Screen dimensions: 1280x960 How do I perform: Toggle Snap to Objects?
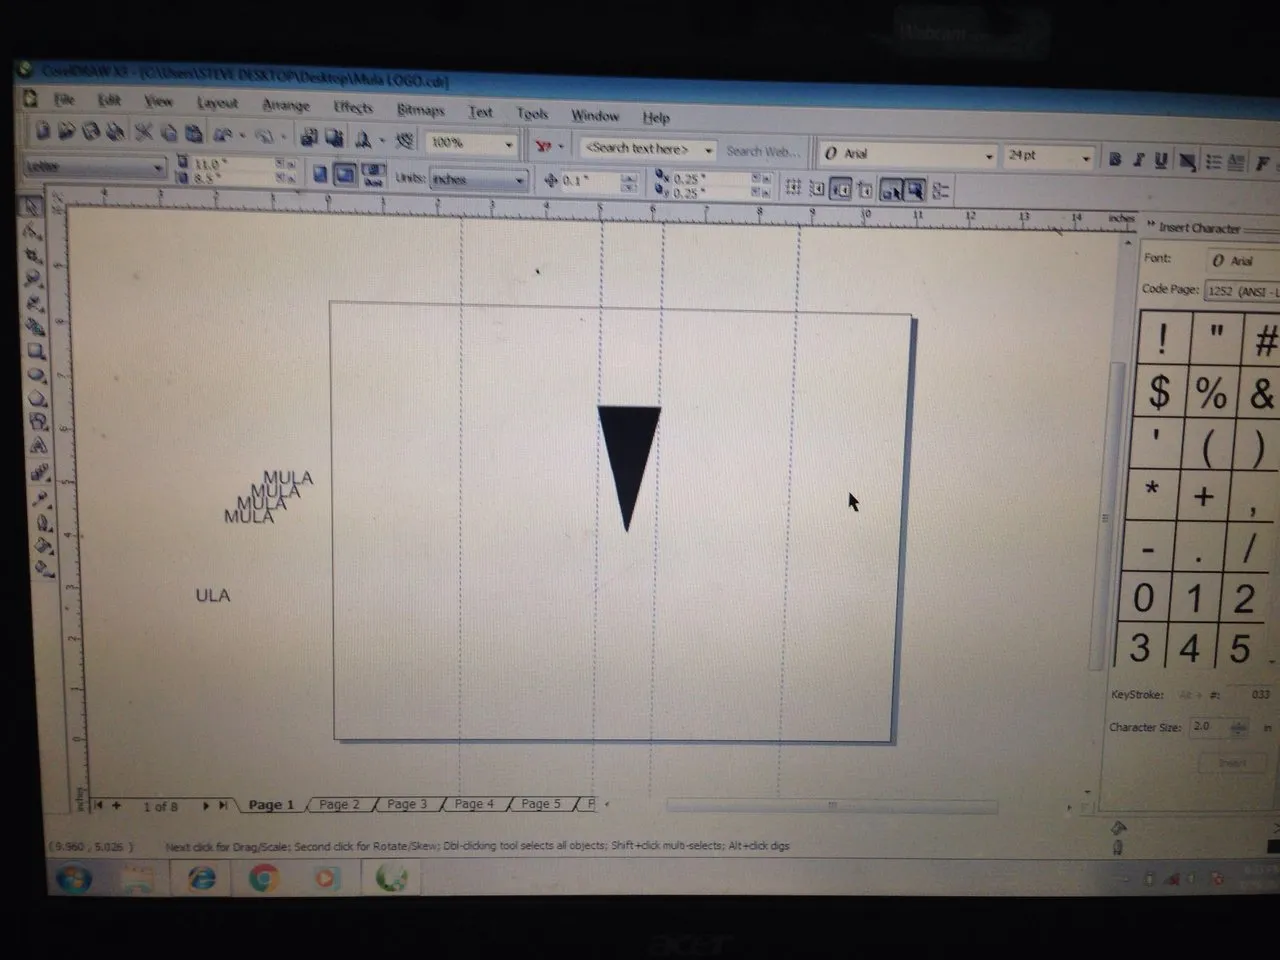[x=841, y=188]
